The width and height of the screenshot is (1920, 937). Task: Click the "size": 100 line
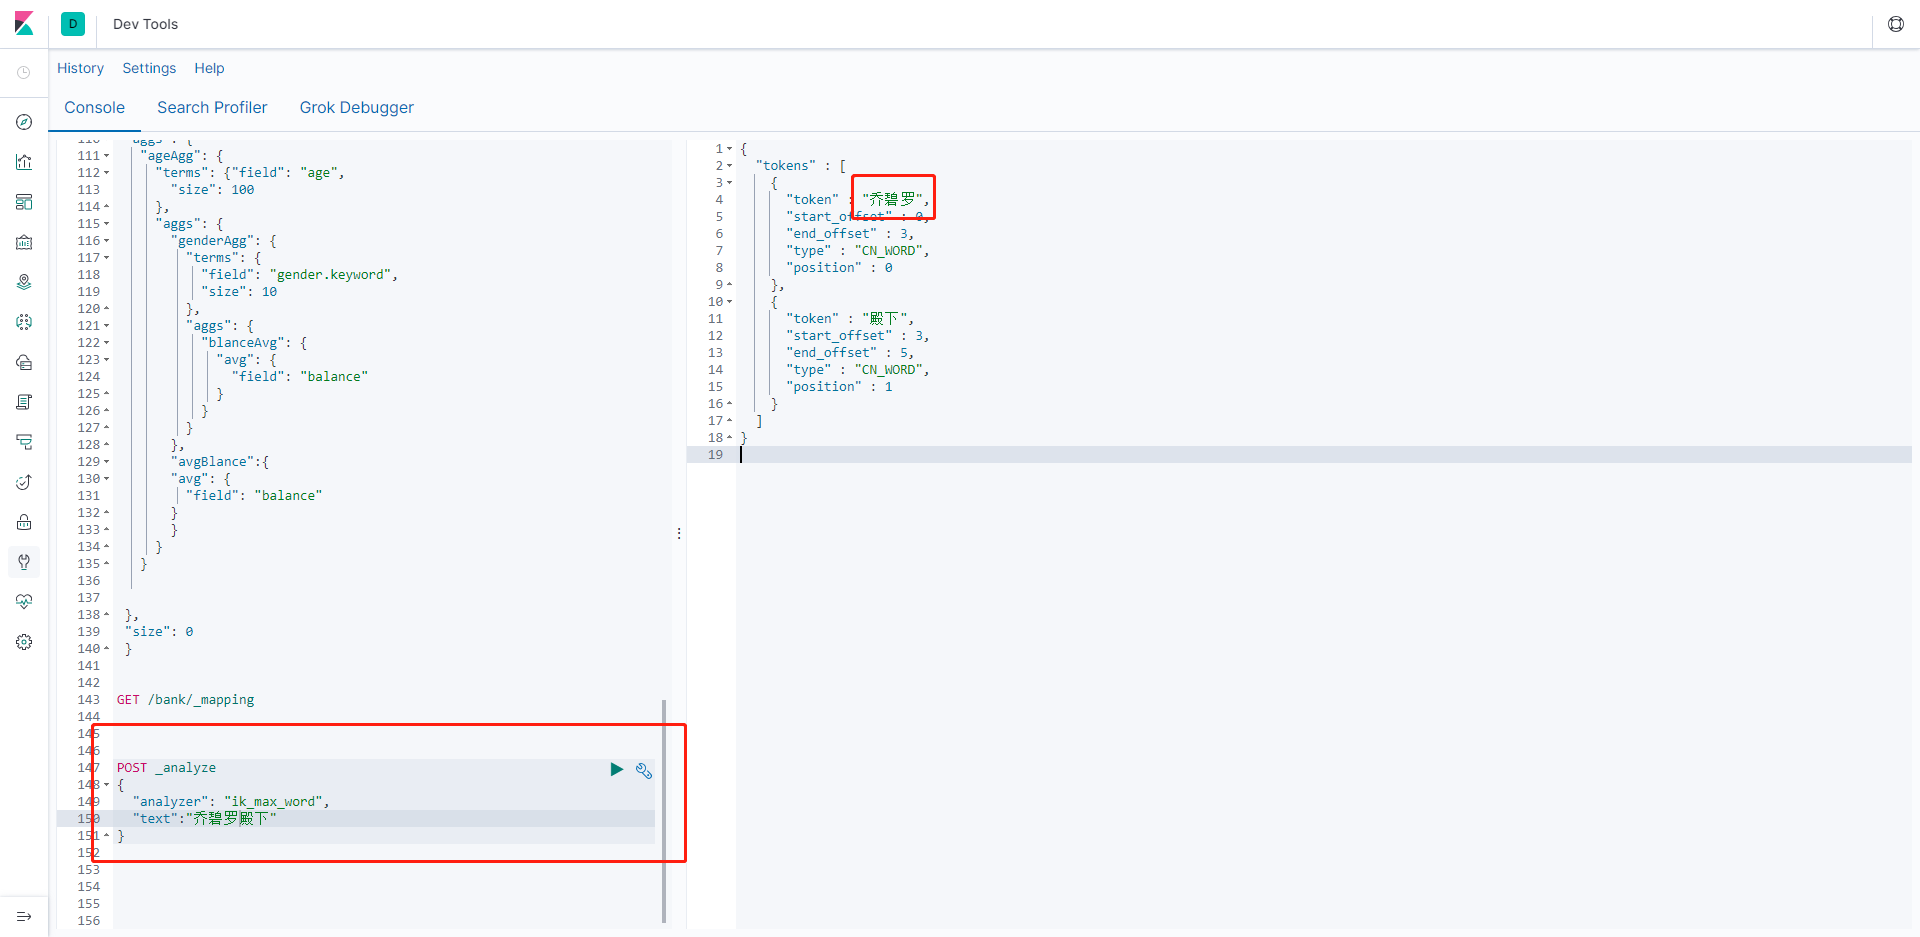point(212,190)
